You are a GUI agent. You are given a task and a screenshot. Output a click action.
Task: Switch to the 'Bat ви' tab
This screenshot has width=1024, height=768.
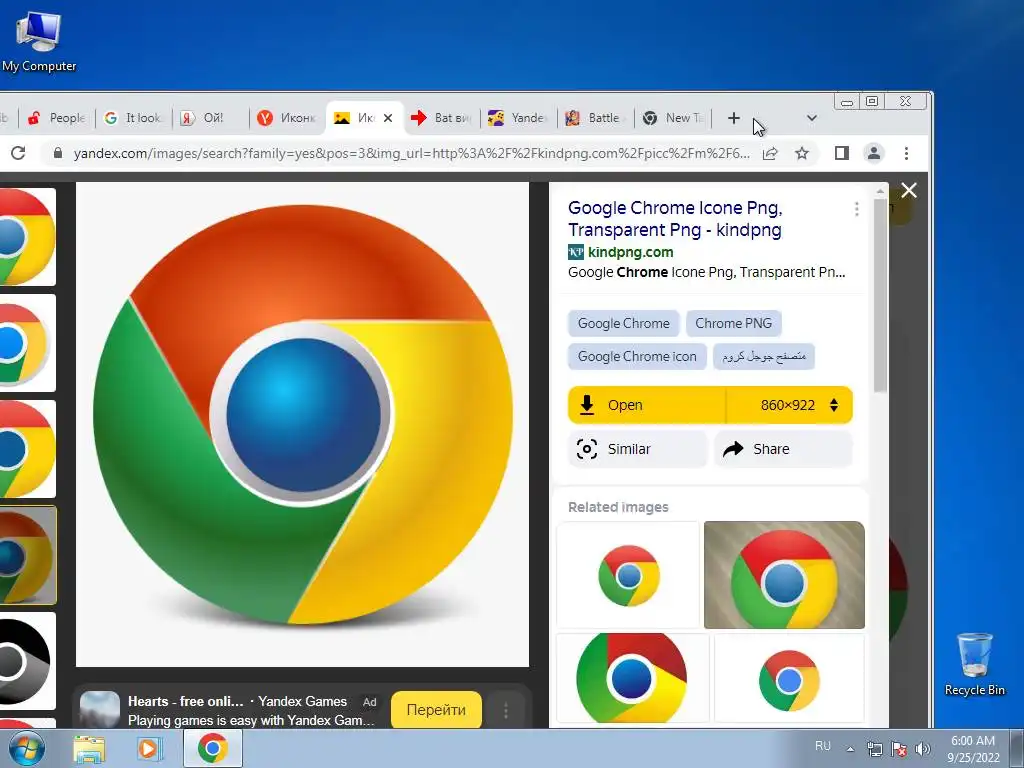441,118
